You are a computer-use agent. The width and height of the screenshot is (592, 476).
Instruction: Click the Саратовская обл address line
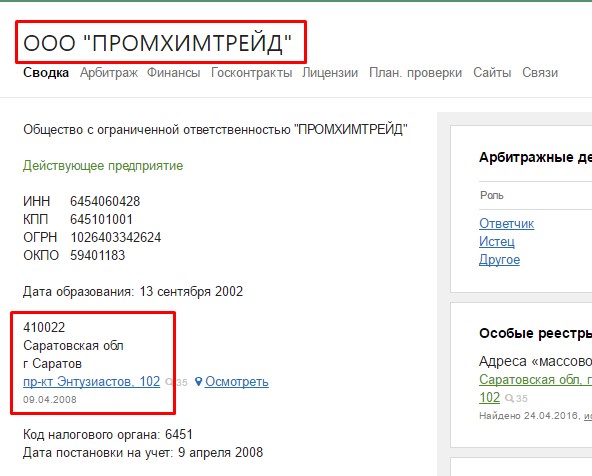point(73,345)
